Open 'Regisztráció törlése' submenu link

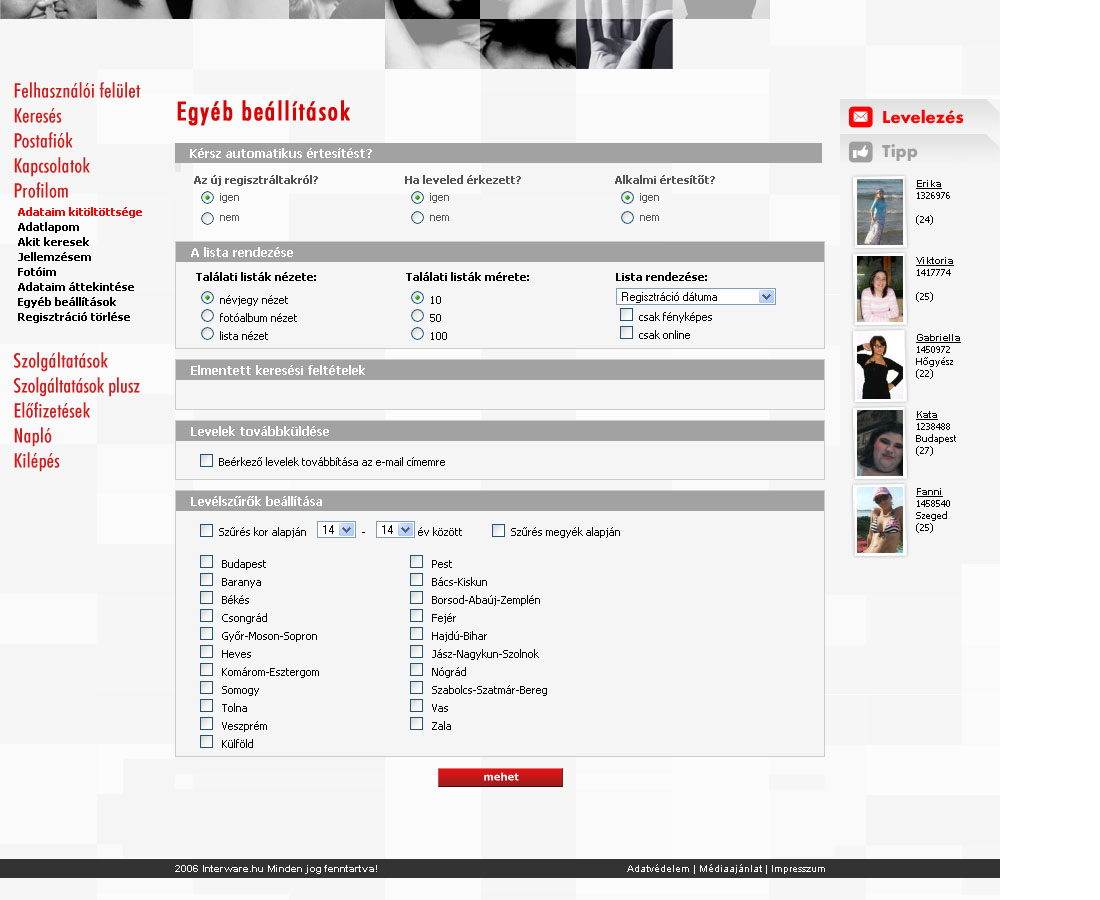tap(74, 317)
